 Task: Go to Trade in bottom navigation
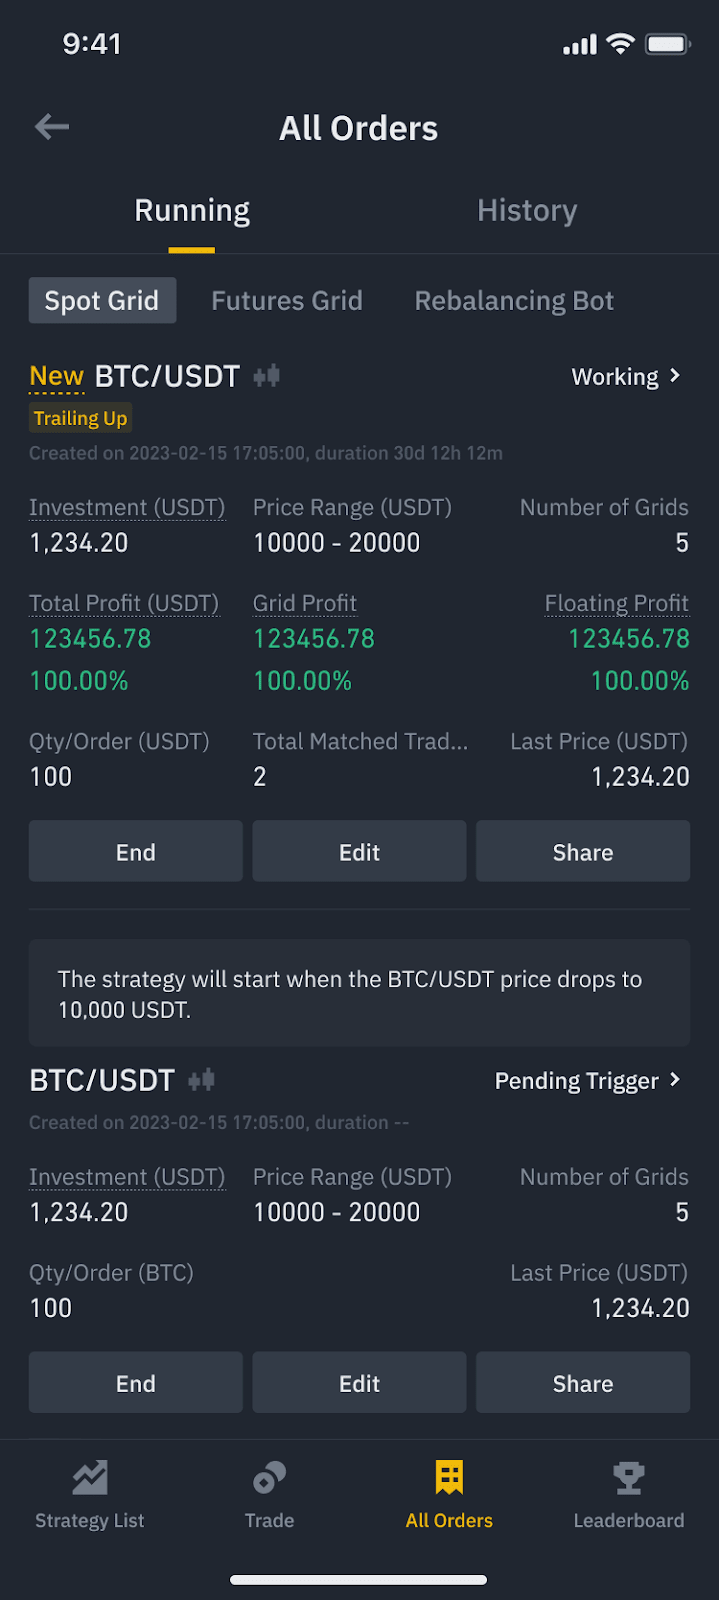point(269,1478)
